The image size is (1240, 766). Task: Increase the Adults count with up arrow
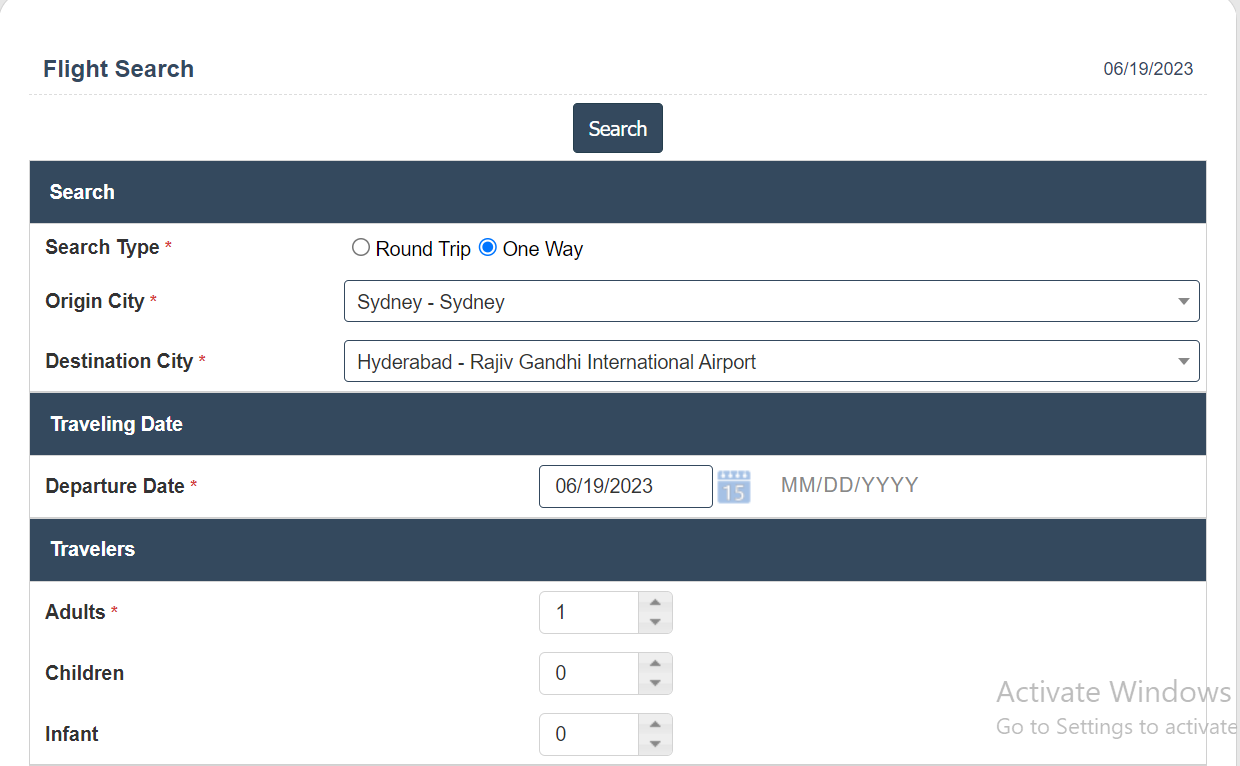pos(655,602)
